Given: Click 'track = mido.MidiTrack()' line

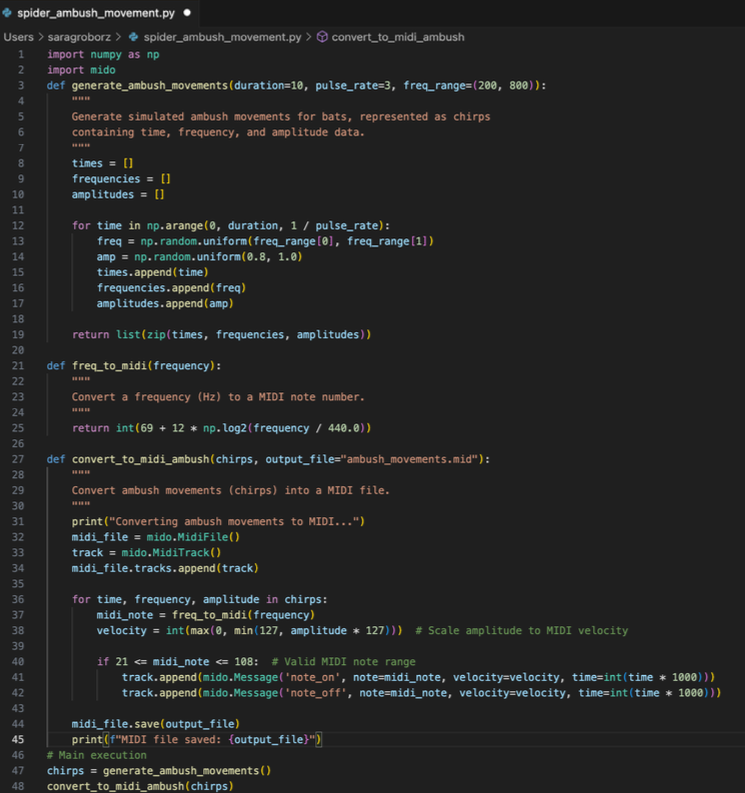Looking at the screenshot, I should (147, 553).
